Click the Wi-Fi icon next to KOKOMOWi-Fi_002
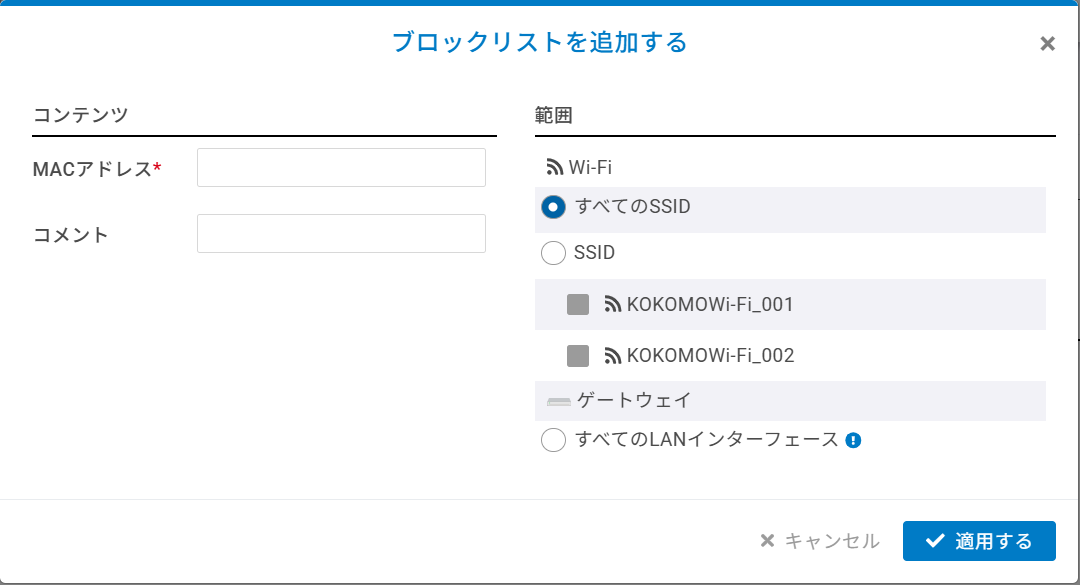The height and width of the screenshot is (585, 1080). (613, 355)
